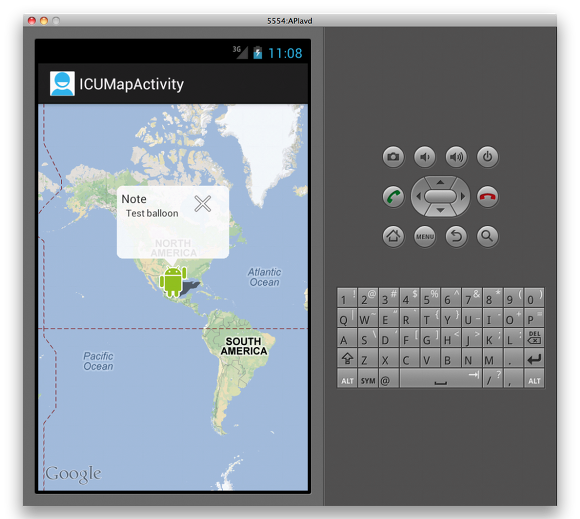Click the emulator MENU button
This screenshot has height=519, width=580.
tap(425, 236)
